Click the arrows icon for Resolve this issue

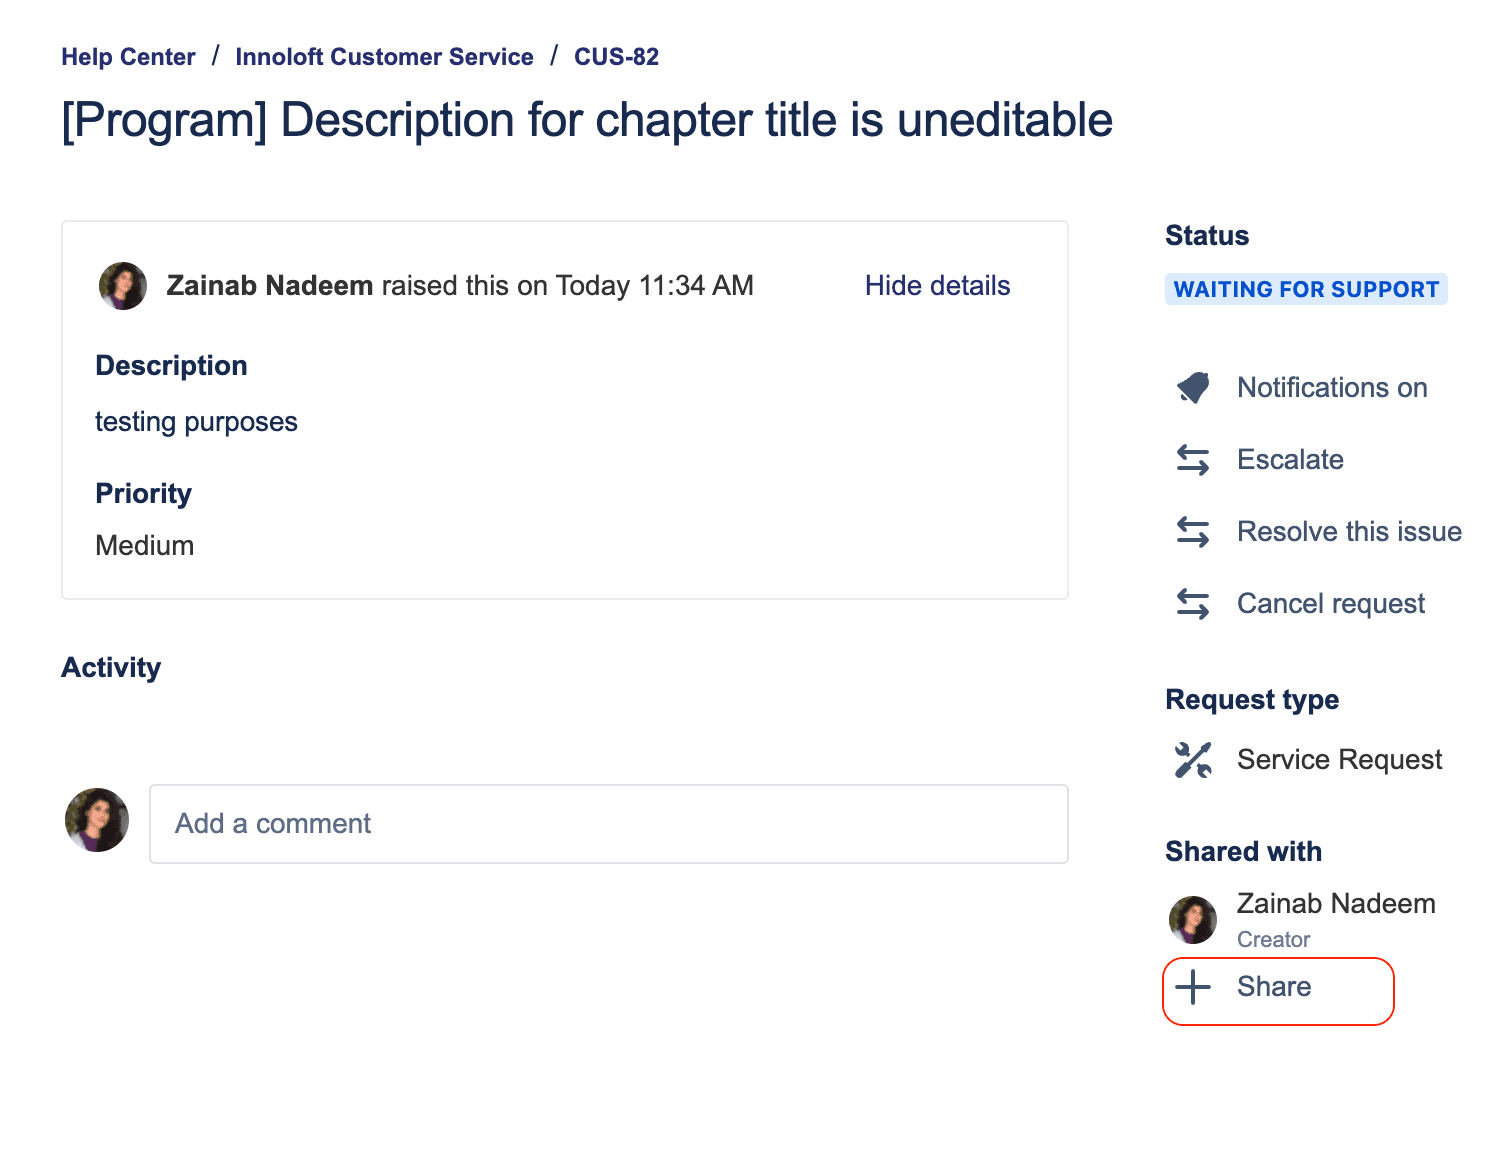pyautogui.click(x=1193, y=532)
